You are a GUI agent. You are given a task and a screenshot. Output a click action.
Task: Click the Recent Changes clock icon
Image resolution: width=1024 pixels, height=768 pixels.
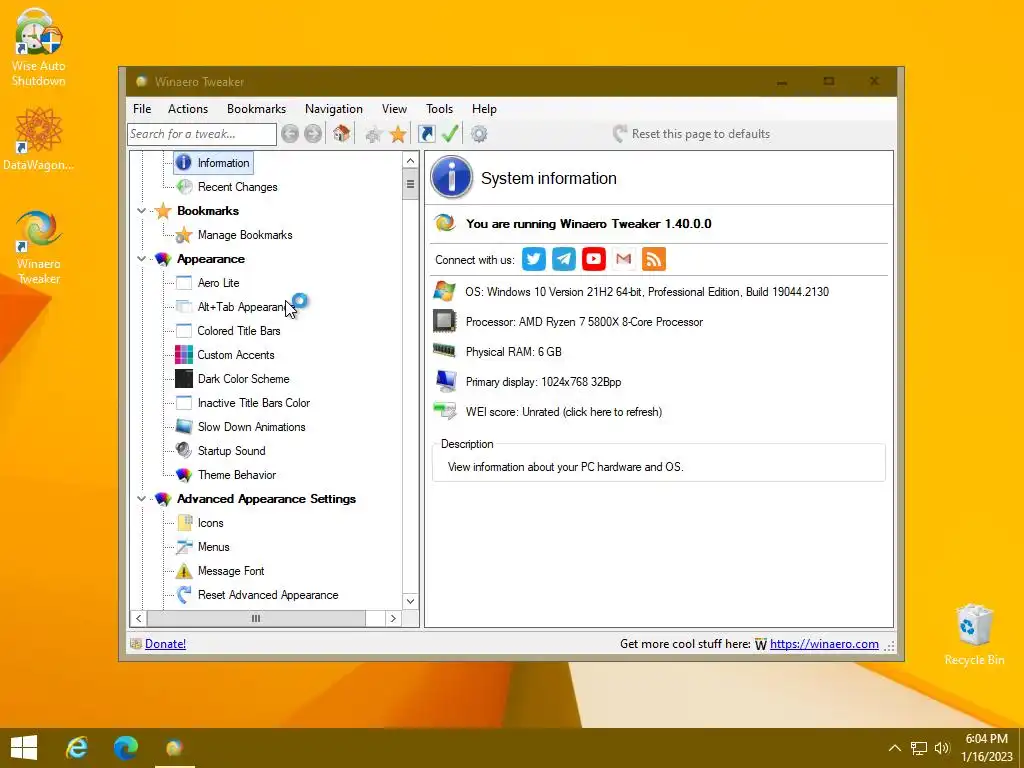[x=184, y=187]
